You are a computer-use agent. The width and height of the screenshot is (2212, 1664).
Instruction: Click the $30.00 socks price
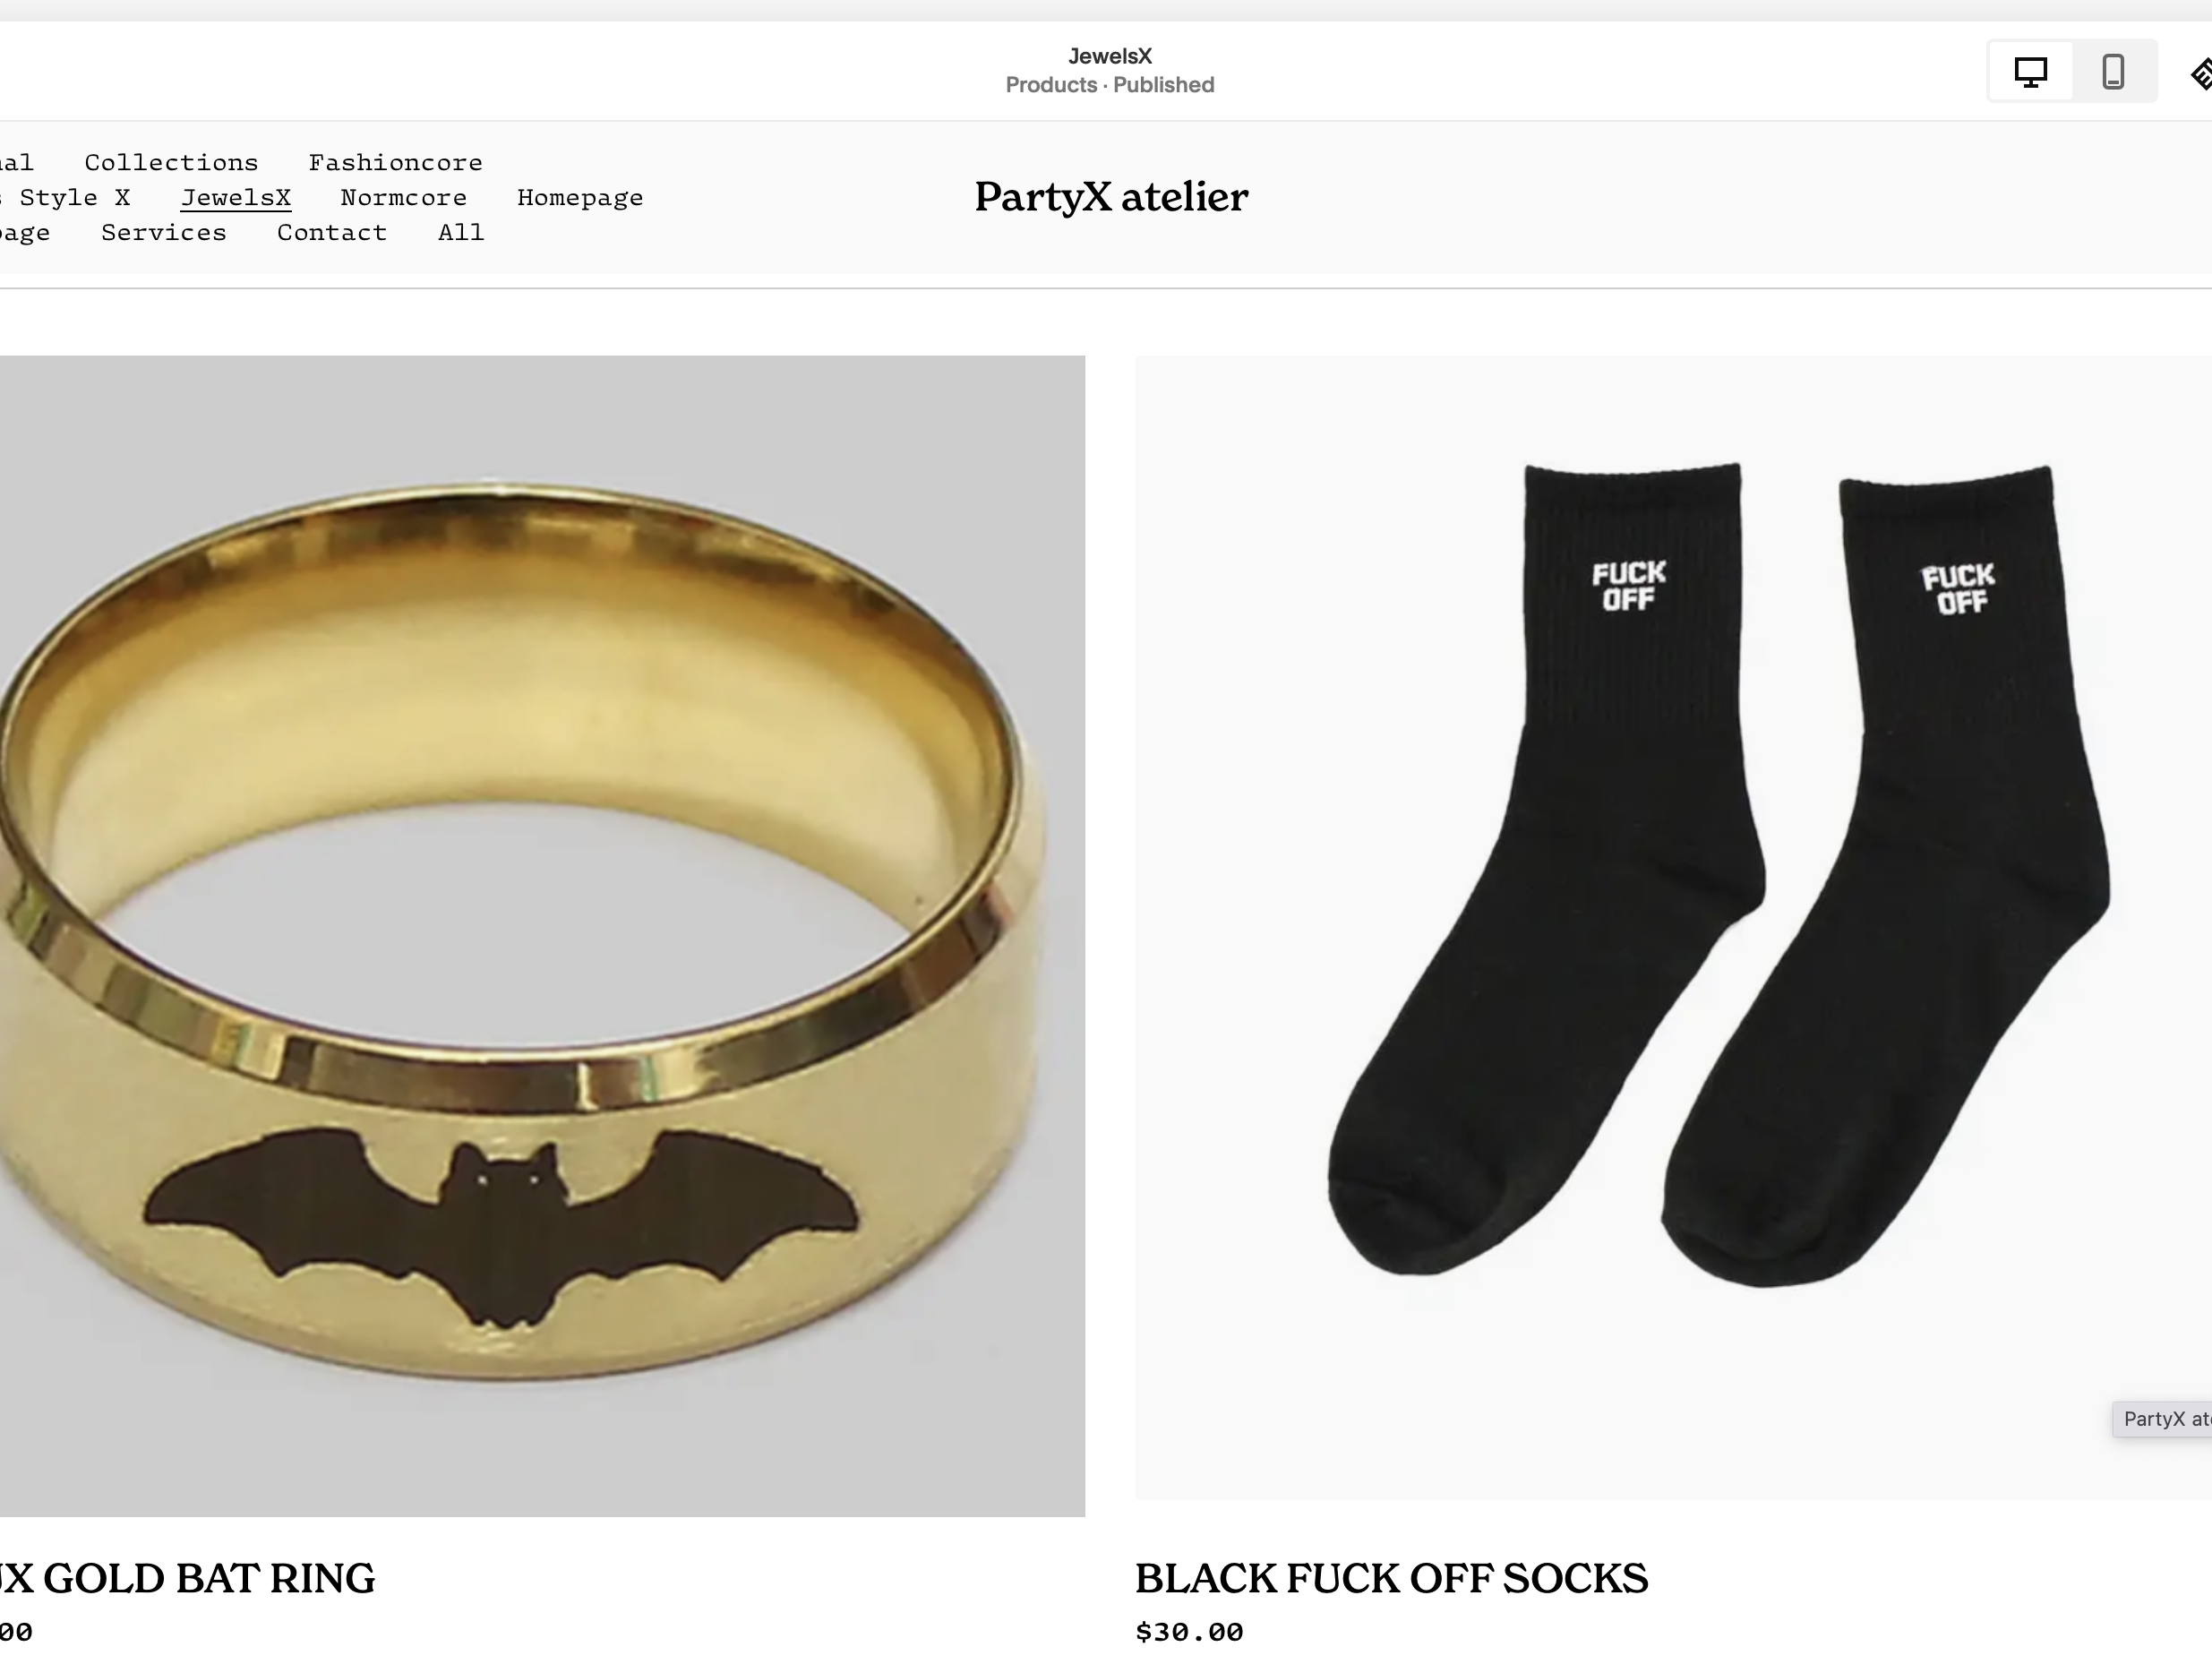tap(1189, 1633)
